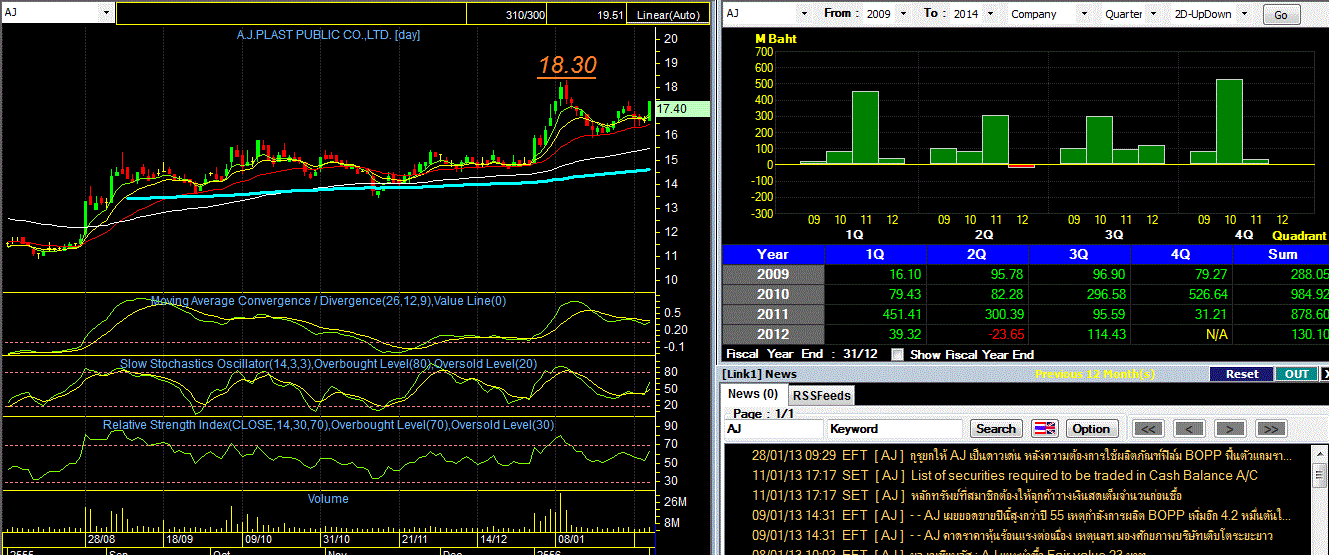Click the Previous 12 Month(s) label

coord(1096,374)
